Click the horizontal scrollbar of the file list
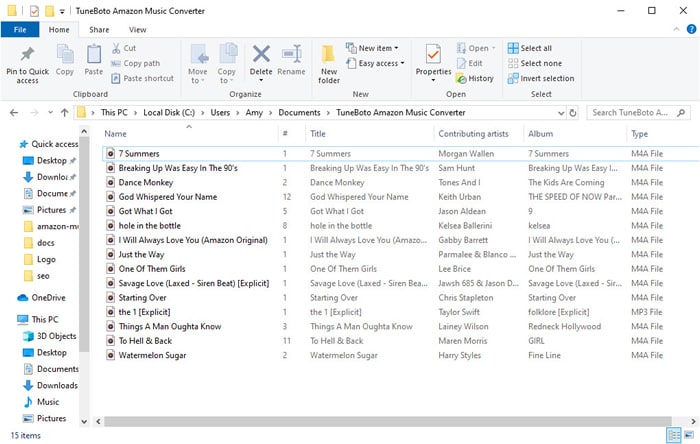This screenshot has width=700, height=444. [x=388, y=421]
